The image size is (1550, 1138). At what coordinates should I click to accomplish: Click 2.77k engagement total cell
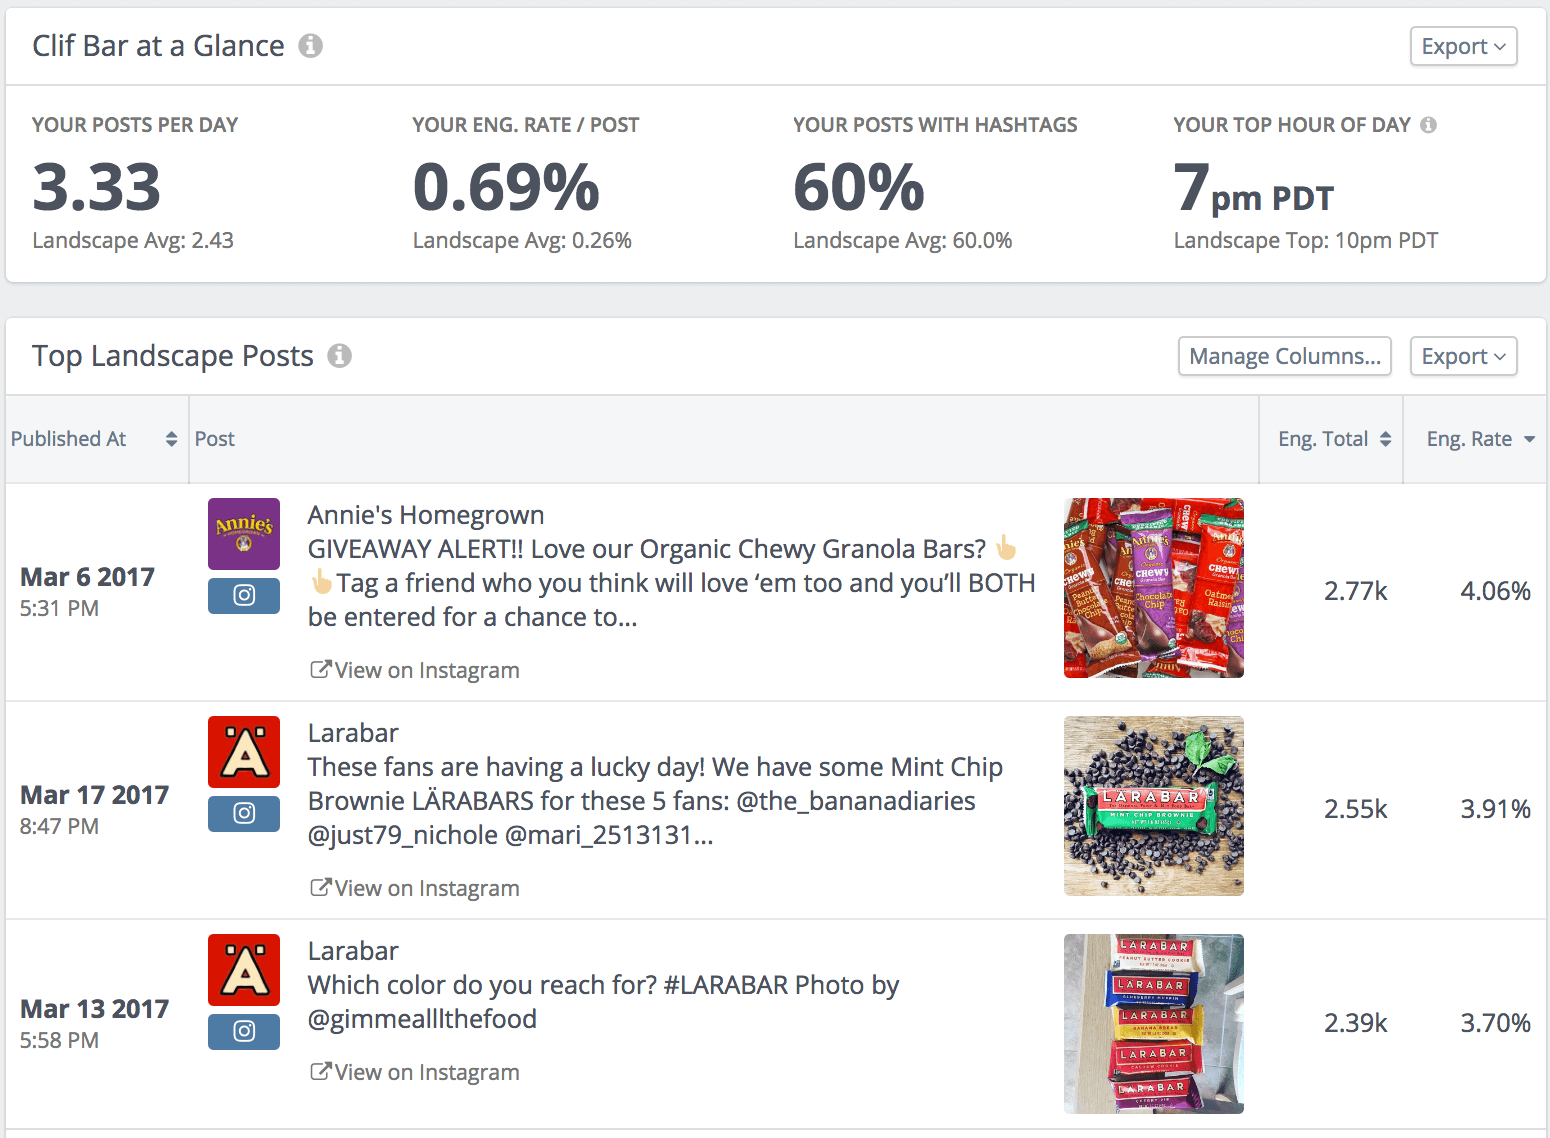click(1356, 591)
